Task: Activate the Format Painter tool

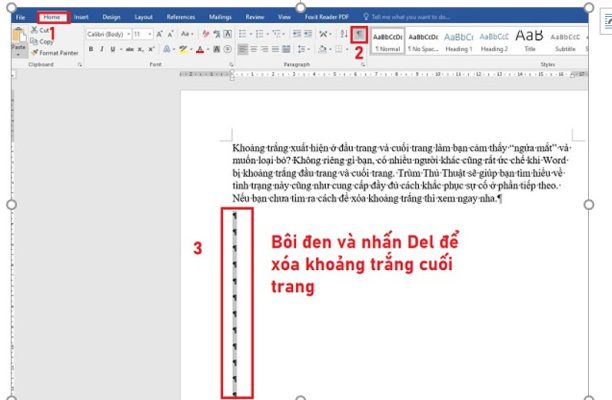Action: tap(55, 52)
